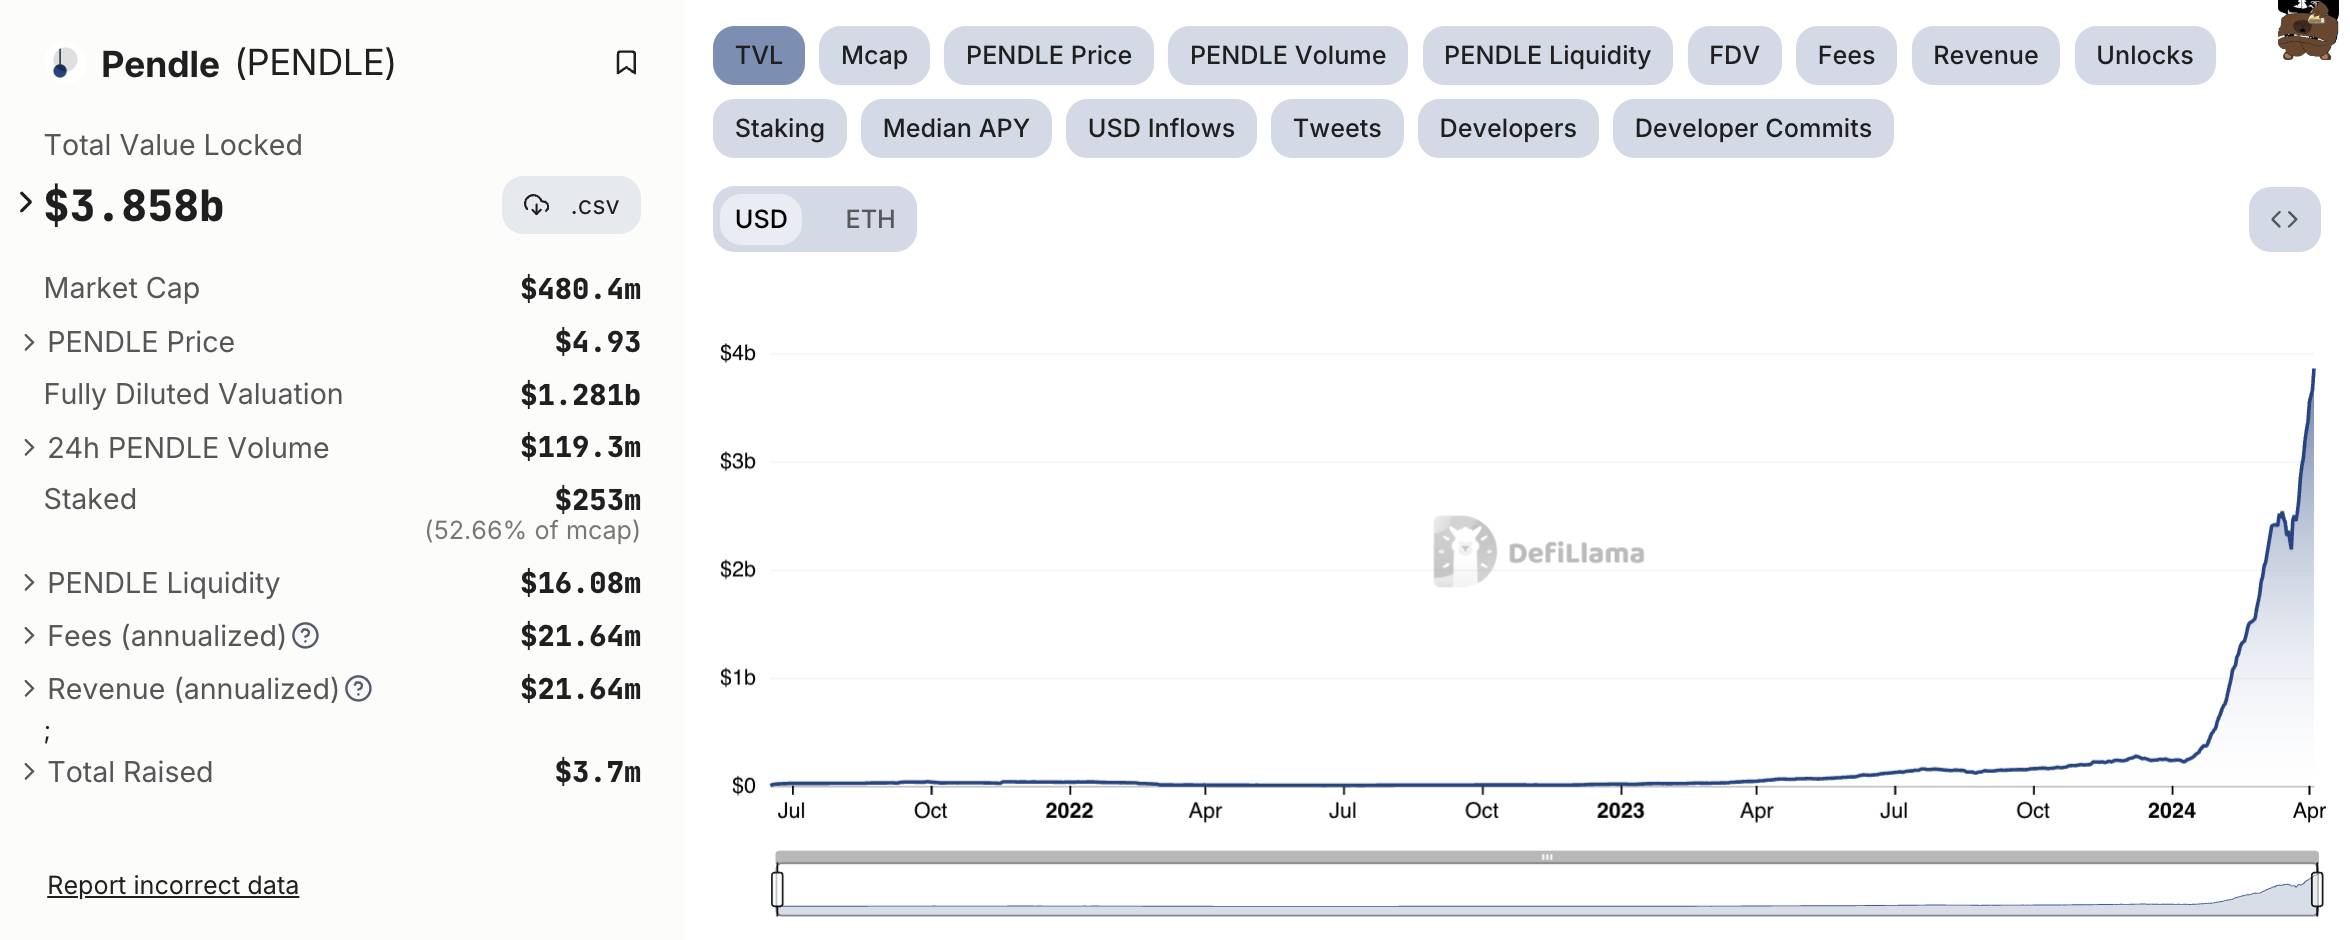Enable the Developer Commits chart tab
The image size is (2350, 940).
click(x=1752, y=129)
